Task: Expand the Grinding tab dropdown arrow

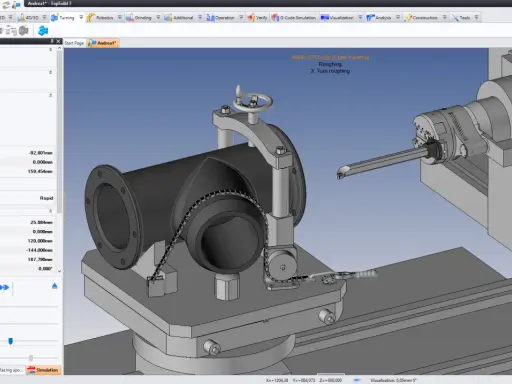Action: 158,17
